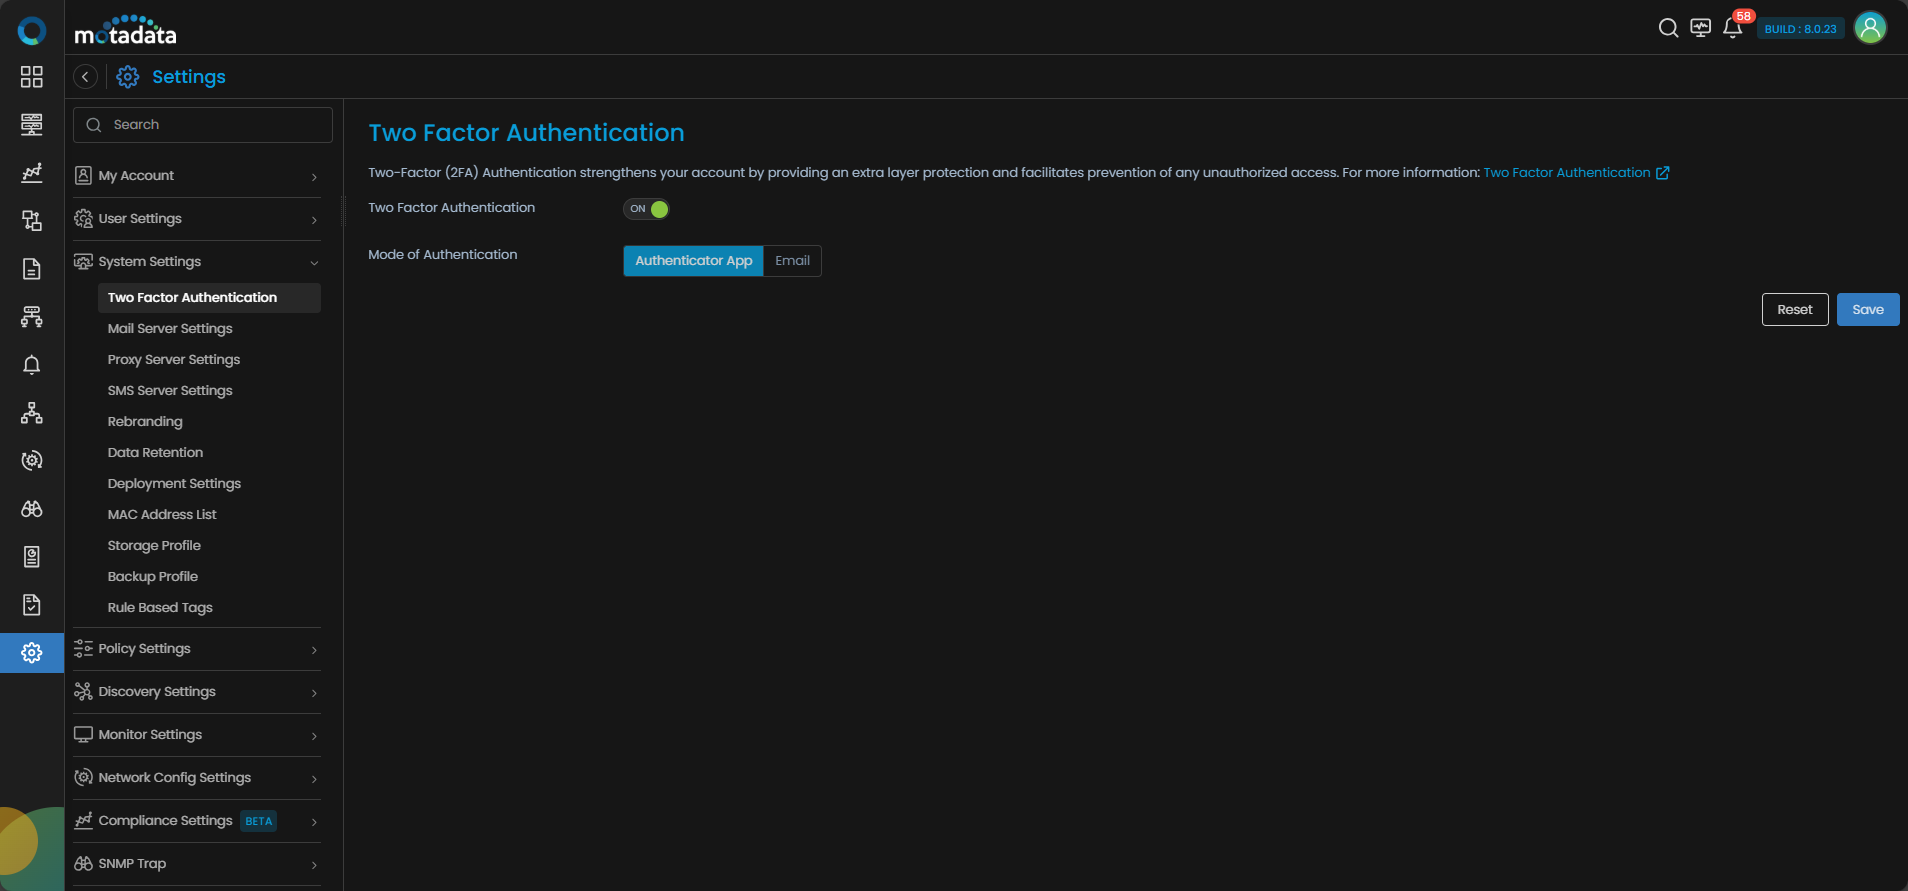Open Mail Server Settings menu item
Image resolution: width=1908 pixels, height=891 pixels.
pos(170,329)
